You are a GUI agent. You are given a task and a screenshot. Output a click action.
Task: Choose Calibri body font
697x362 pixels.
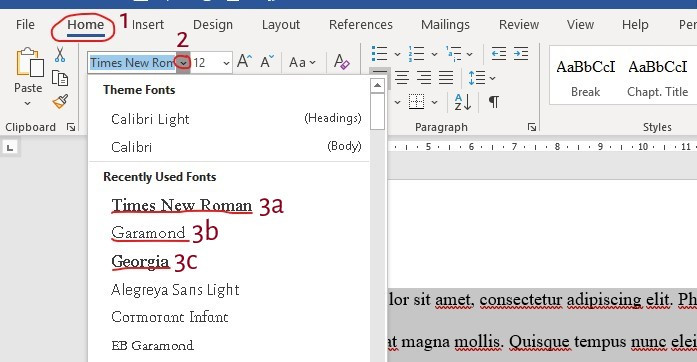pos(229,147)
